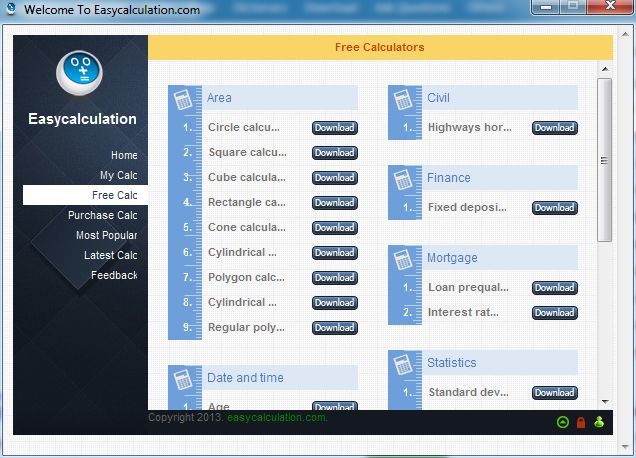Download the Age calculator
Screen dimensions: 636x458
click(335, 406)
